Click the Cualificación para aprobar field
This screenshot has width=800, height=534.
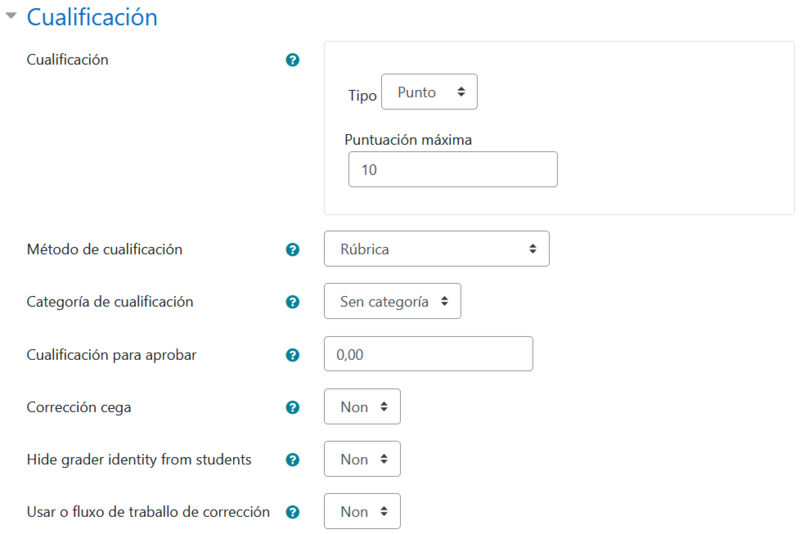tap(429, 354)
